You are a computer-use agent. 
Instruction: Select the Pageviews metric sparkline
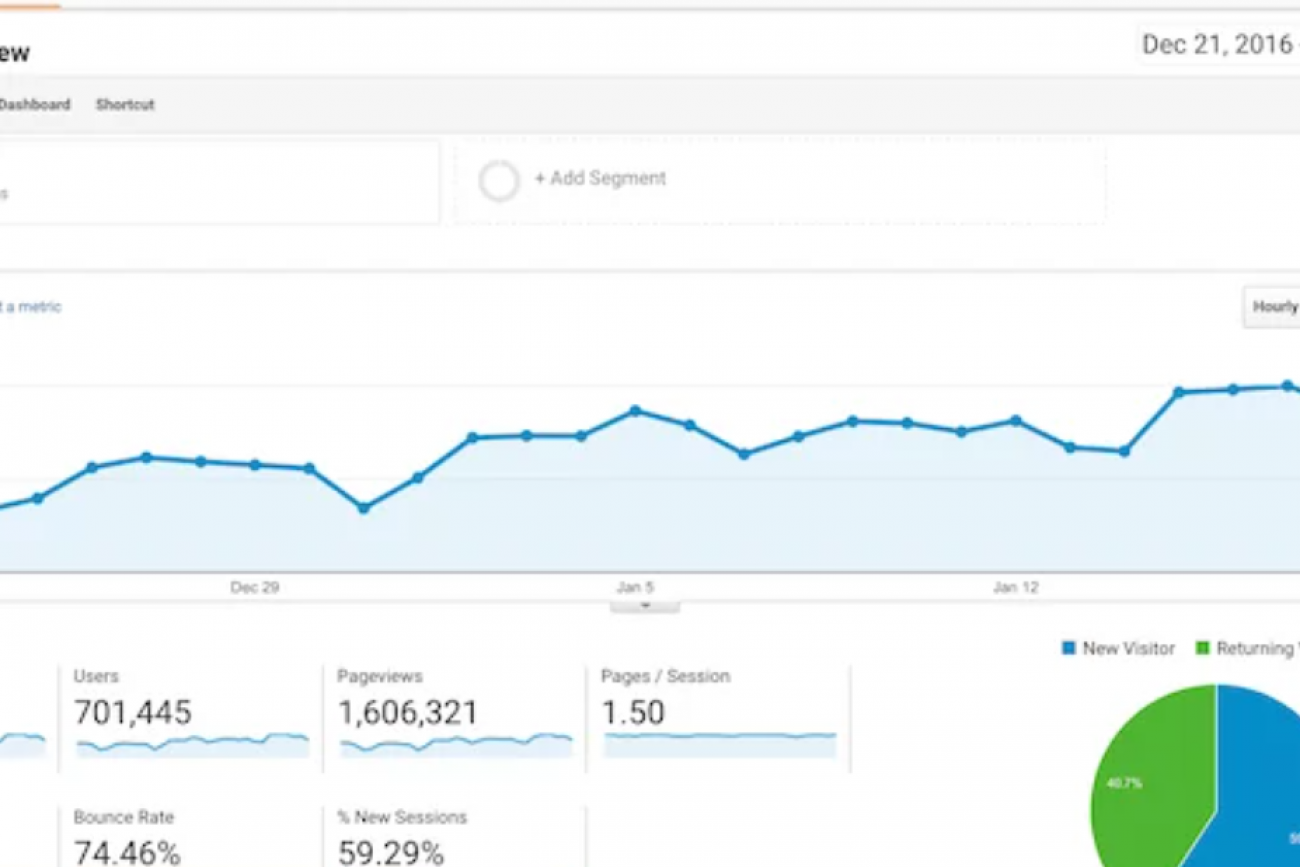(456, 745)
